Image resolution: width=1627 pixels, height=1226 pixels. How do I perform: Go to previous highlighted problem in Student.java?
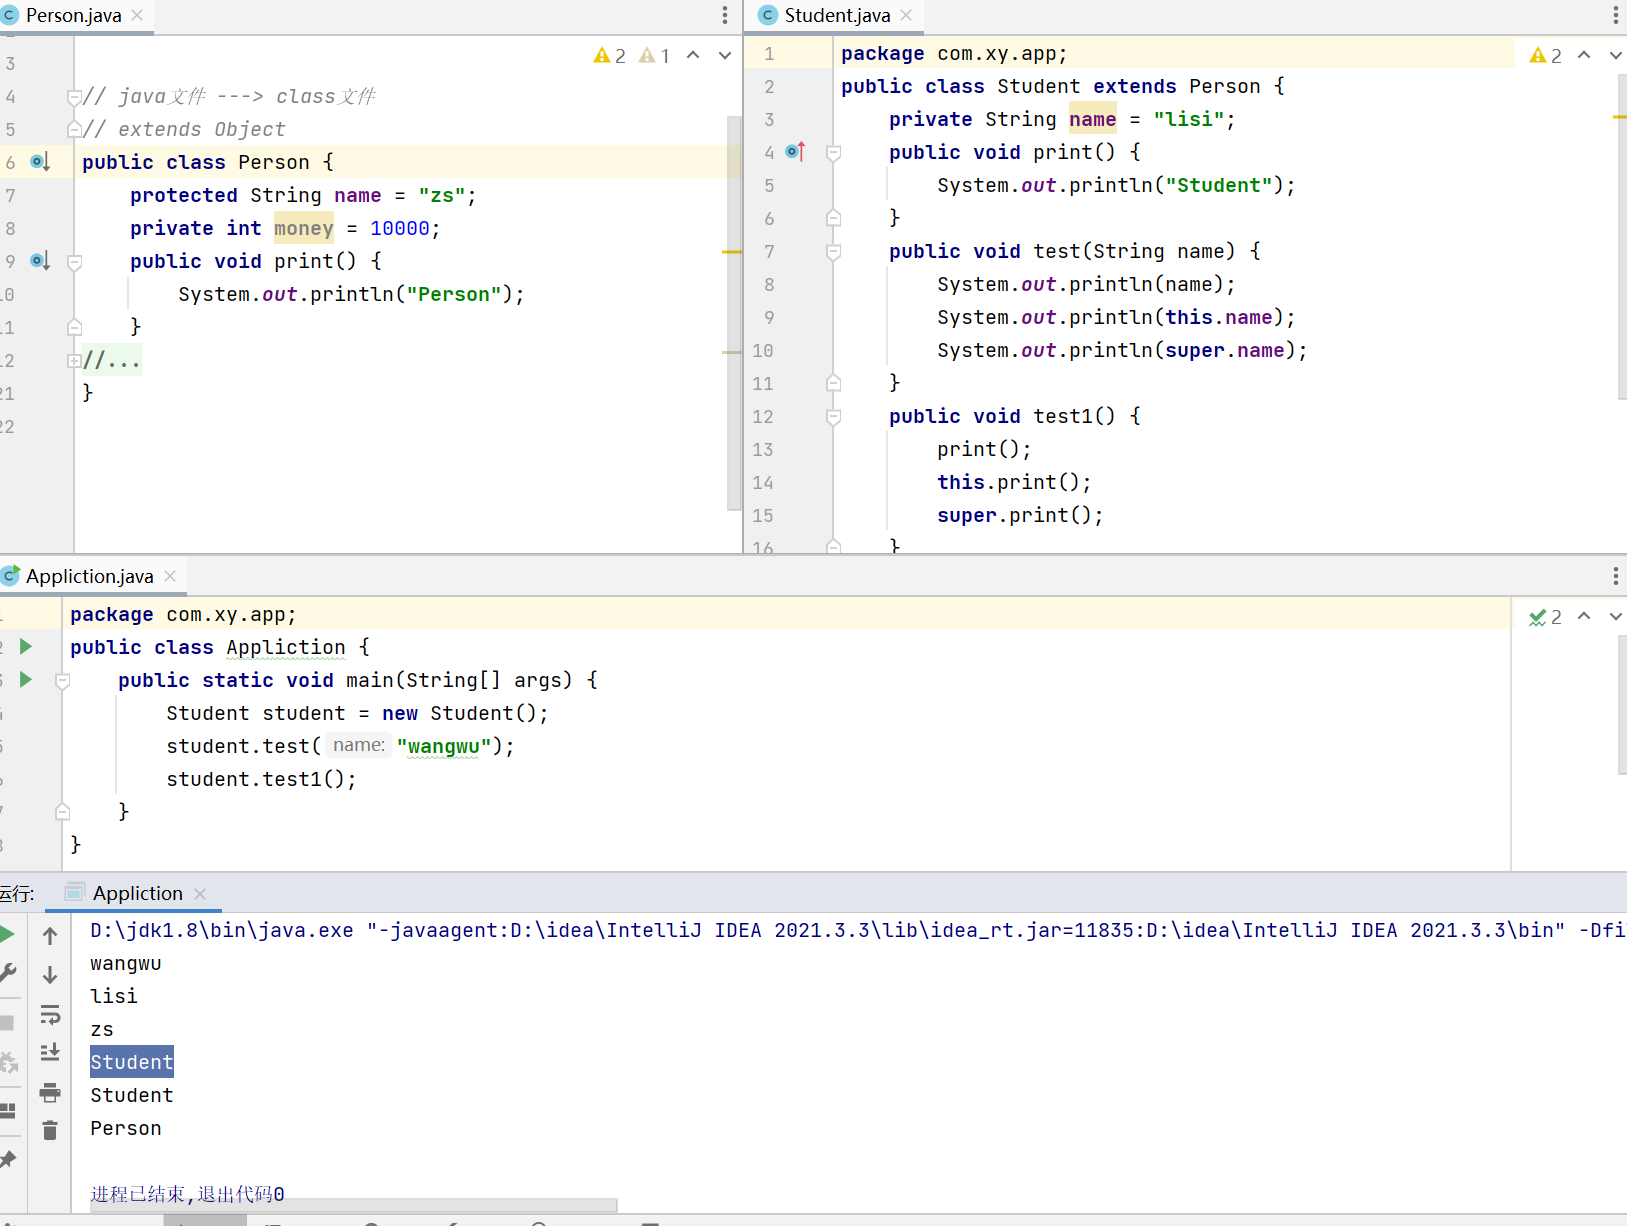1584,56
